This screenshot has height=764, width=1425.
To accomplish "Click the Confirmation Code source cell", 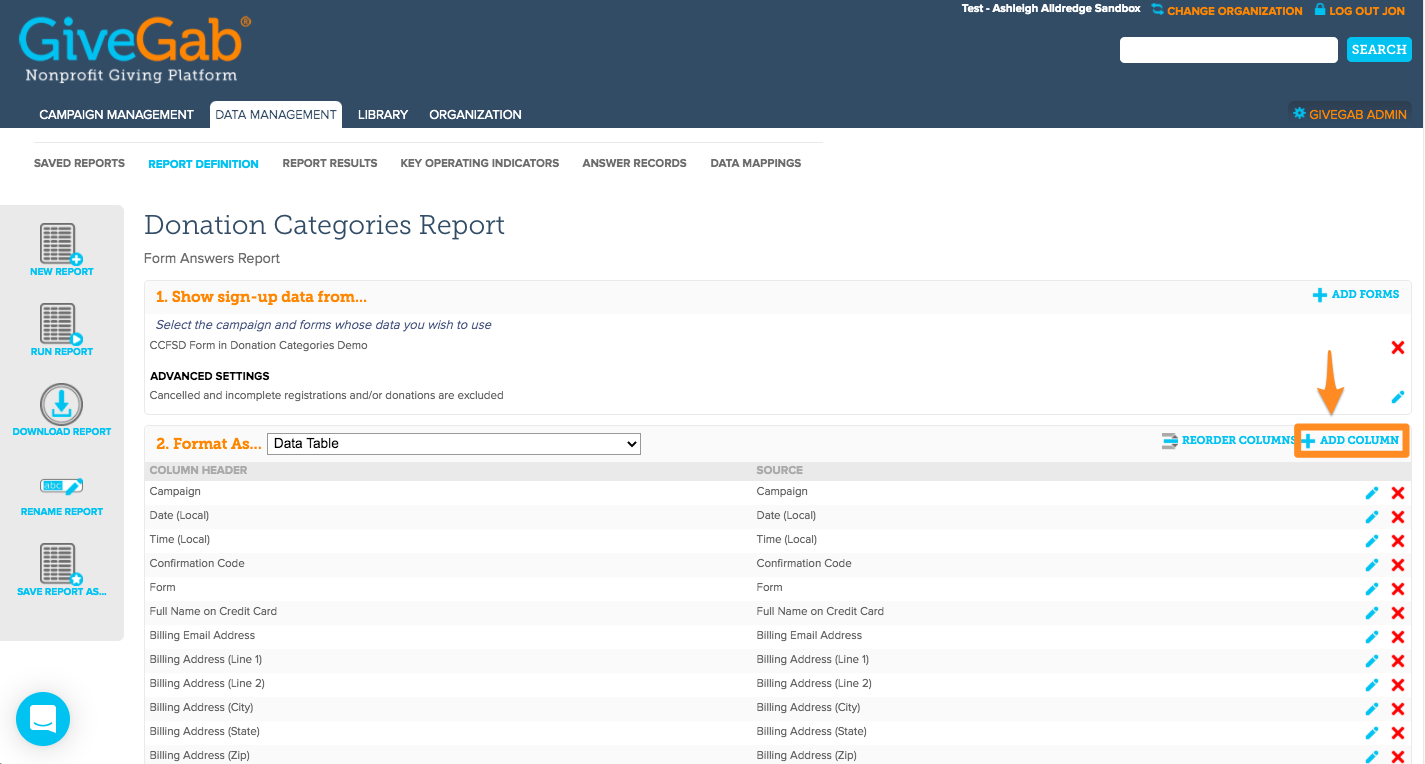I will (x=804, y=564).
